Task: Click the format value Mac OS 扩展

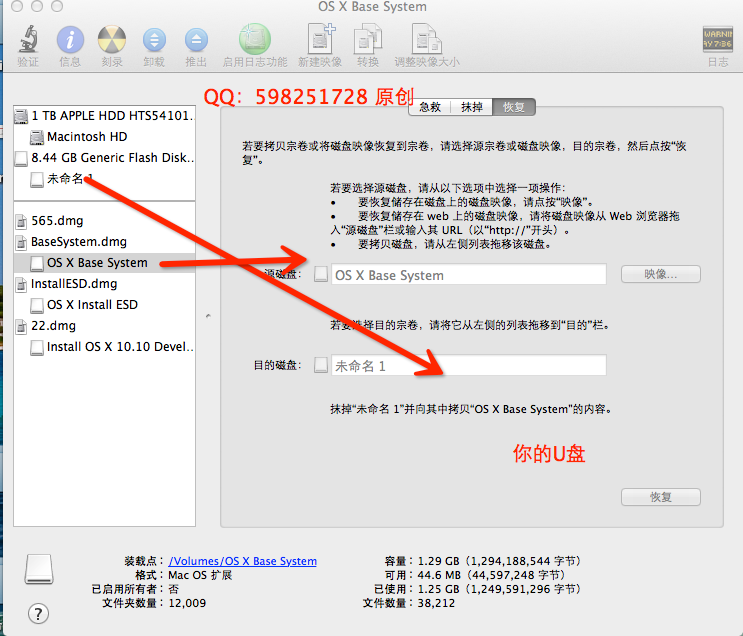Action: coord(200,575)
